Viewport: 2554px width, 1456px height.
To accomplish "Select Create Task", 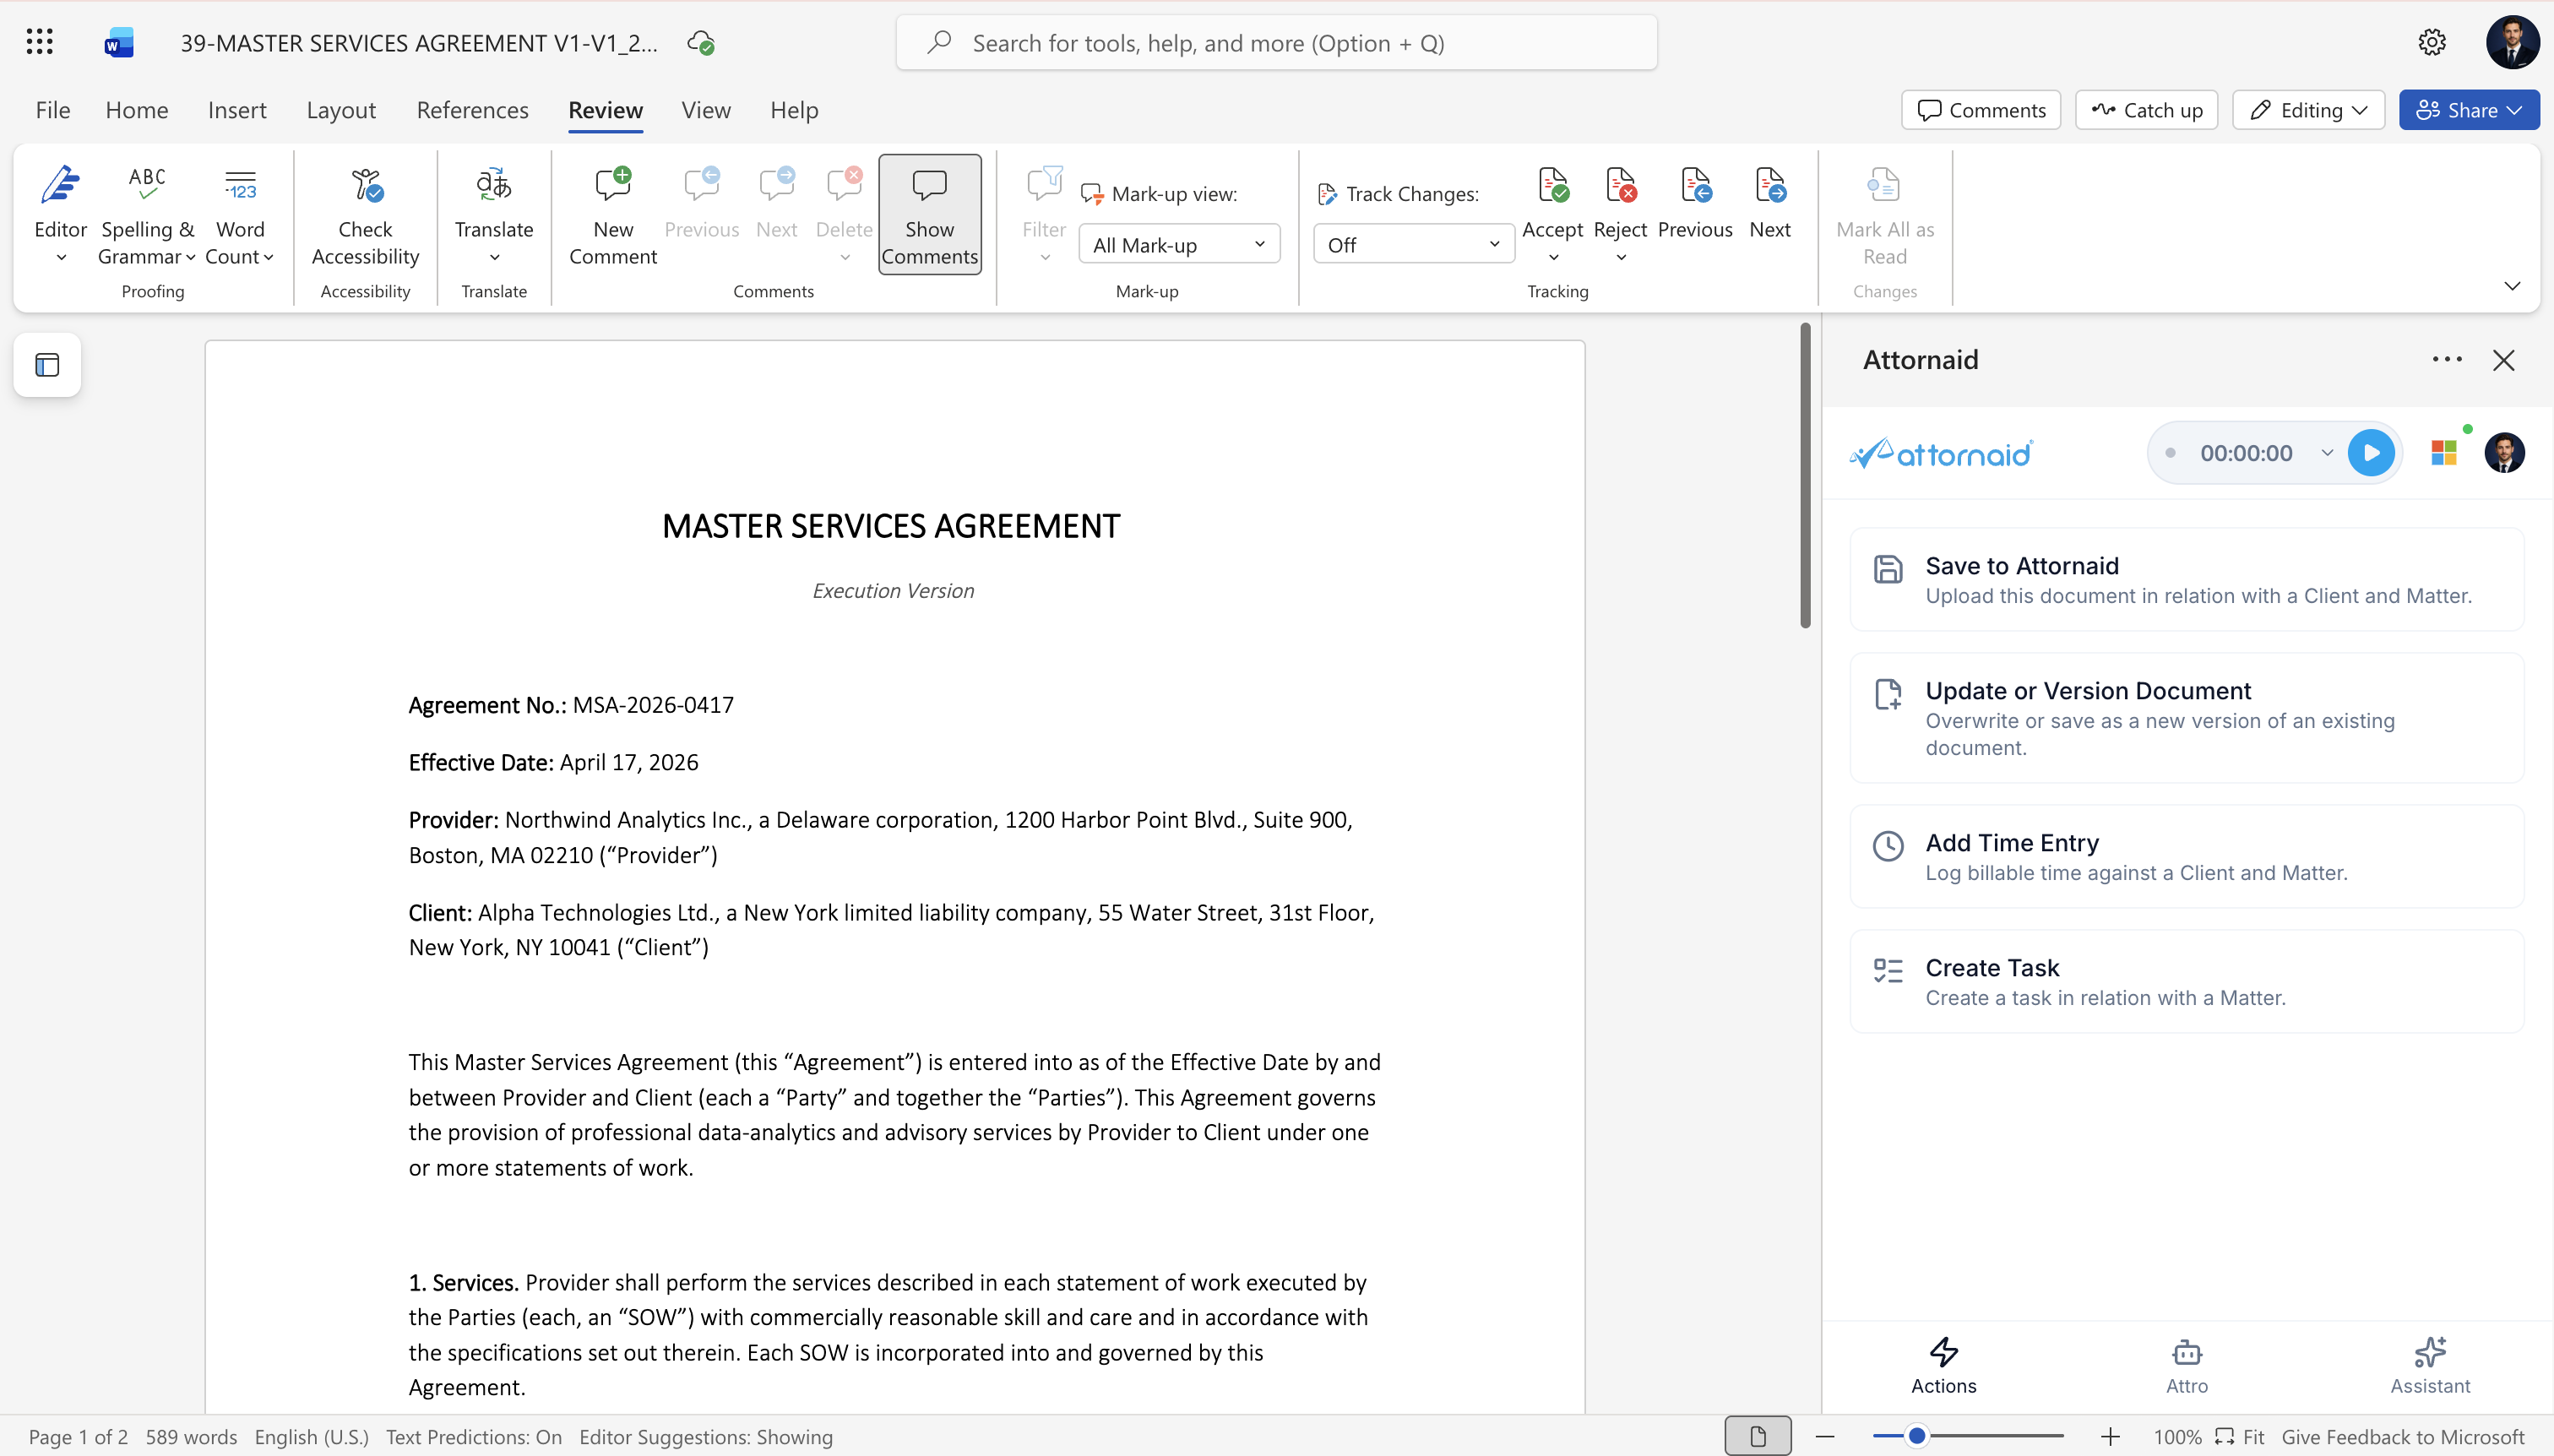I will (2186, 981).
